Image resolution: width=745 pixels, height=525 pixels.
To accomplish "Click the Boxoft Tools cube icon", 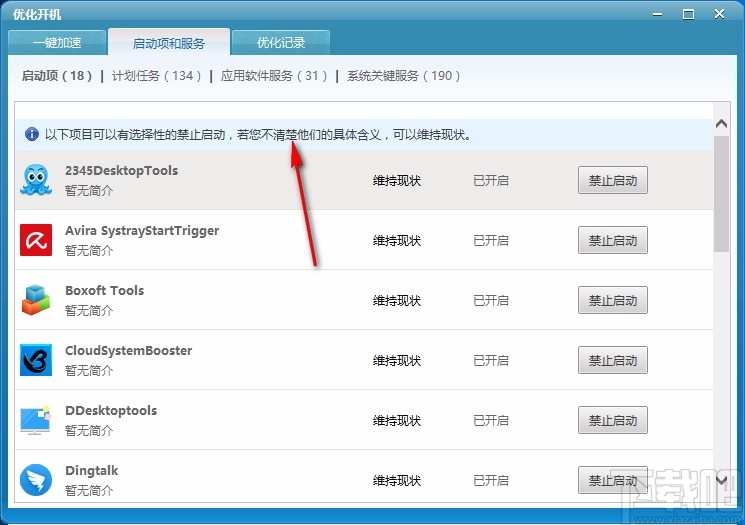I will [36, 300].
